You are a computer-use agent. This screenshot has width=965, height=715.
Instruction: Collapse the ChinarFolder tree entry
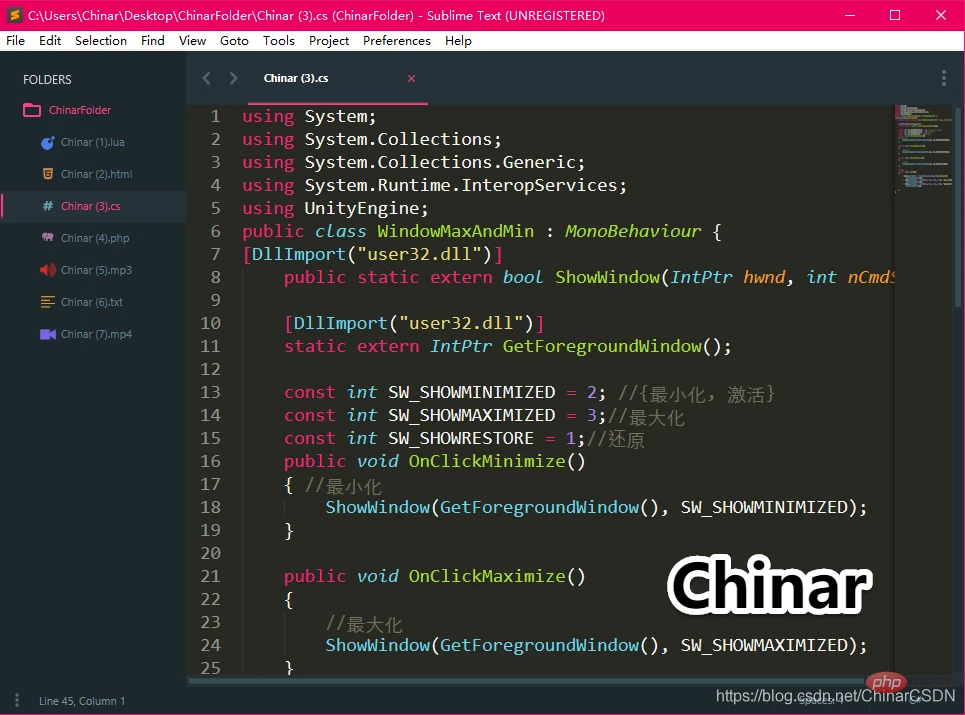(x=80, y=110)
